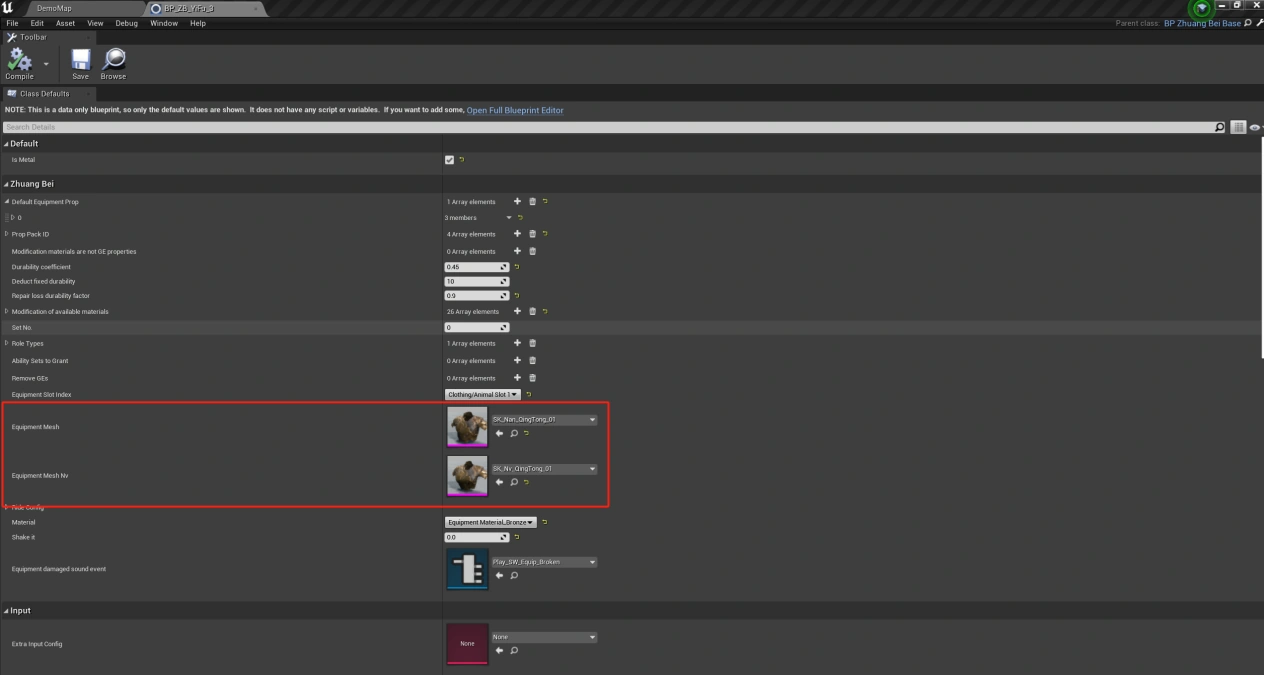Browse for Equipment Mesh asset with magnifier icon
The height and width of the screenshot is (675, 1264).
[513, 433]
